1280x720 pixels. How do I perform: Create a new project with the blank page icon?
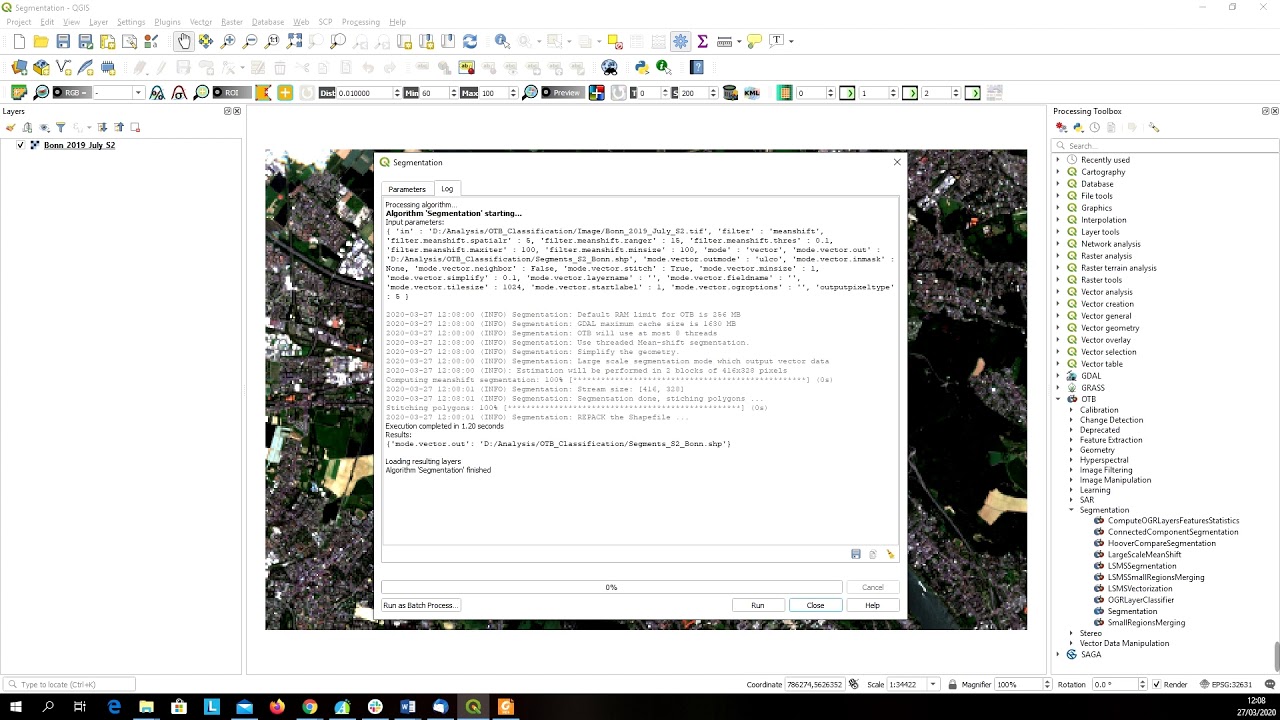click(x=19, y=41)
